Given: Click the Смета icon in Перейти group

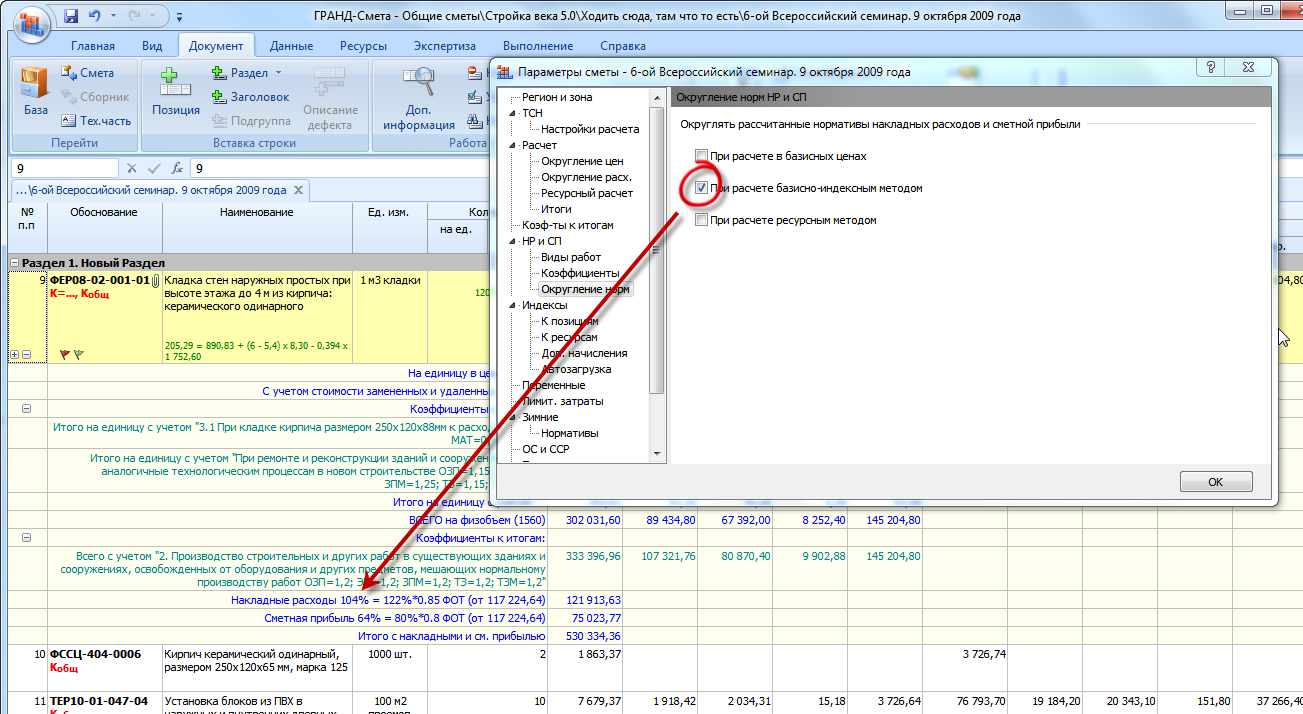Looking at the screenshot, I should point(70,73).
